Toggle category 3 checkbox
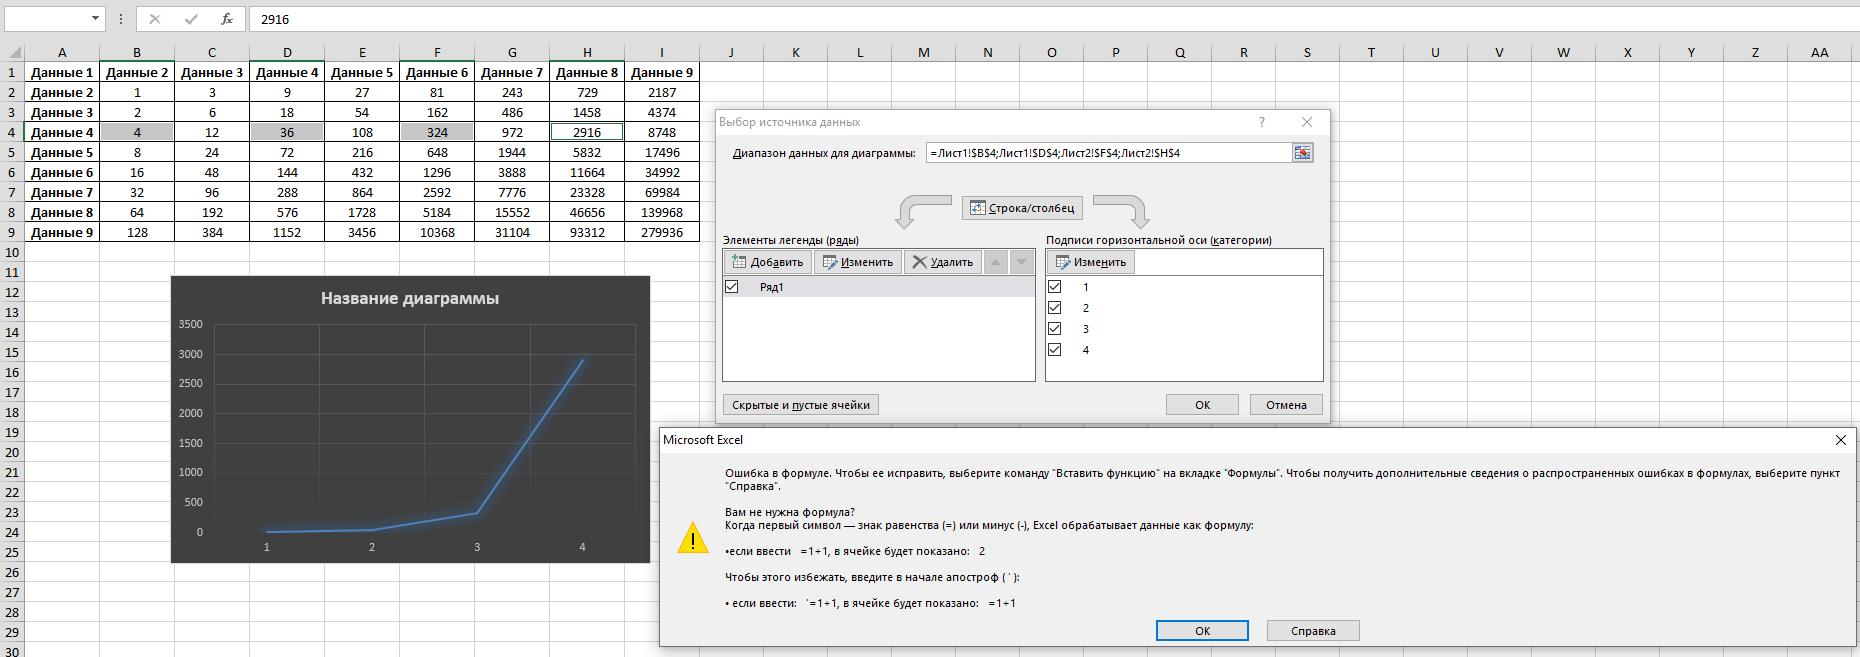Viewport: 1860px width, 657px height. point(1054,329)
